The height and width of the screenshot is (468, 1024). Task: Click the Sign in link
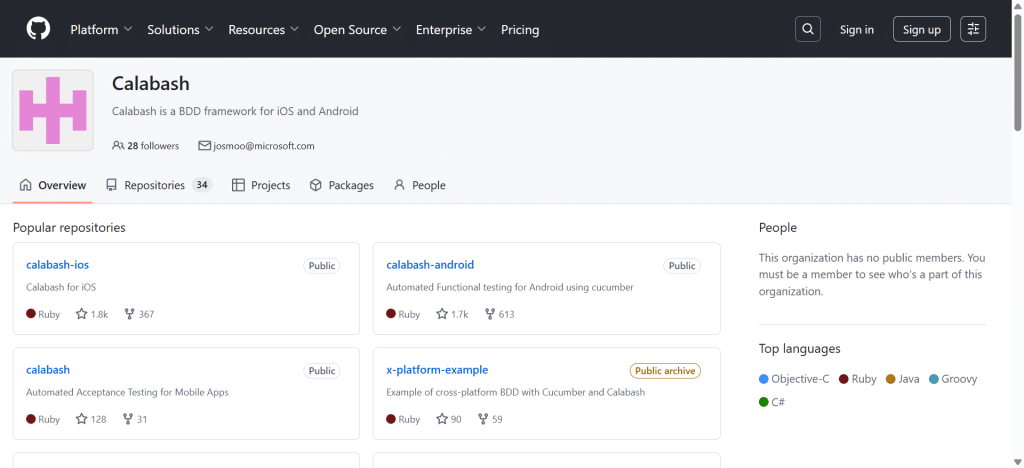tap(857, 29)
